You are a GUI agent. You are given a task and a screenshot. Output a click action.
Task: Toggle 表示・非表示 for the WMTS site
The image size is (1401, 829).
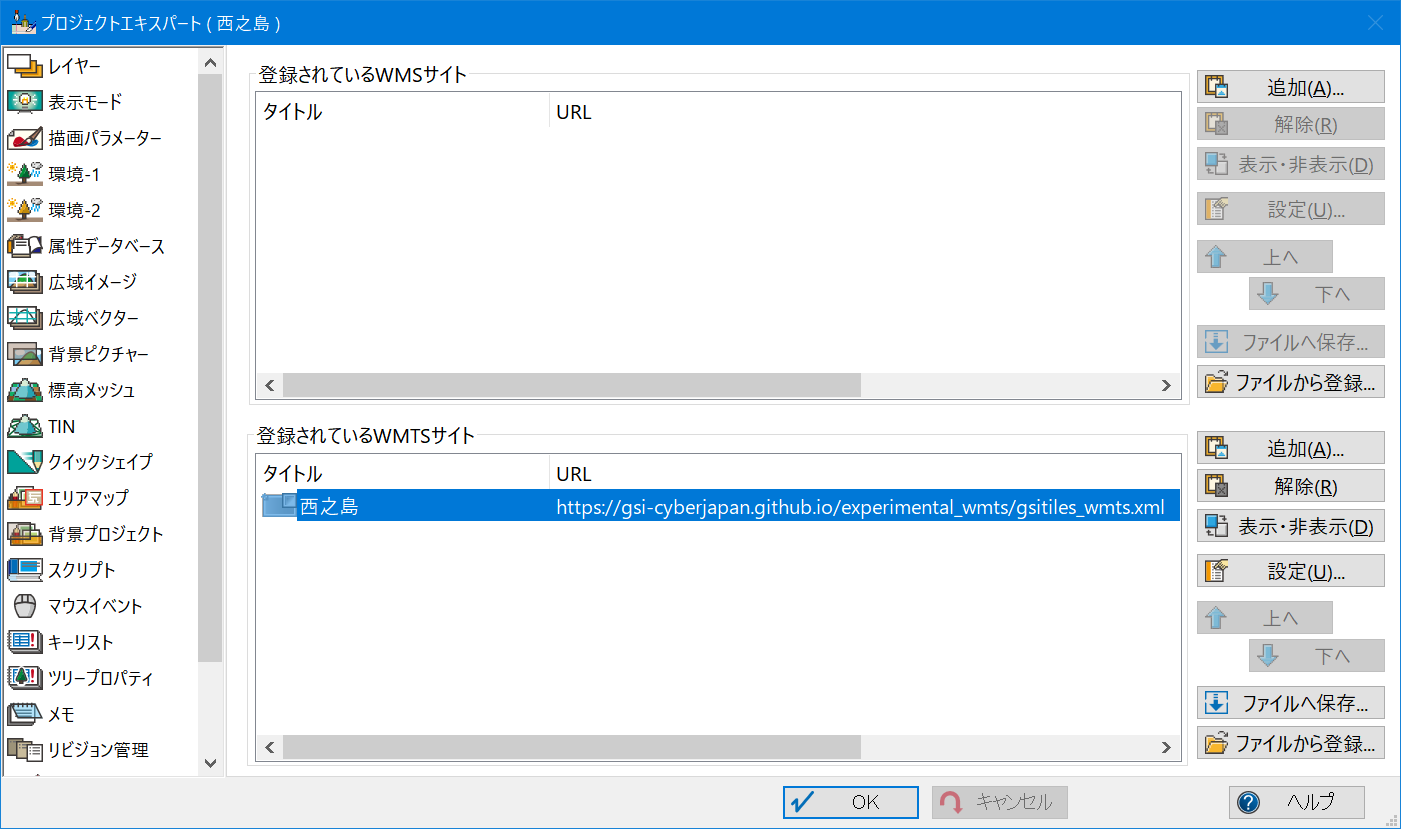[1290, 526]
